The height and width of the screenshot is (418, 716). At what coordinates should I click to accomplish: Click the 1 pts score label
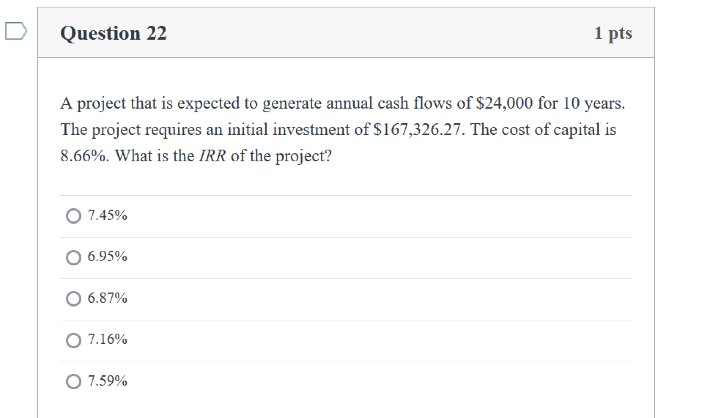pyautogui.click(x=612, y=33)
